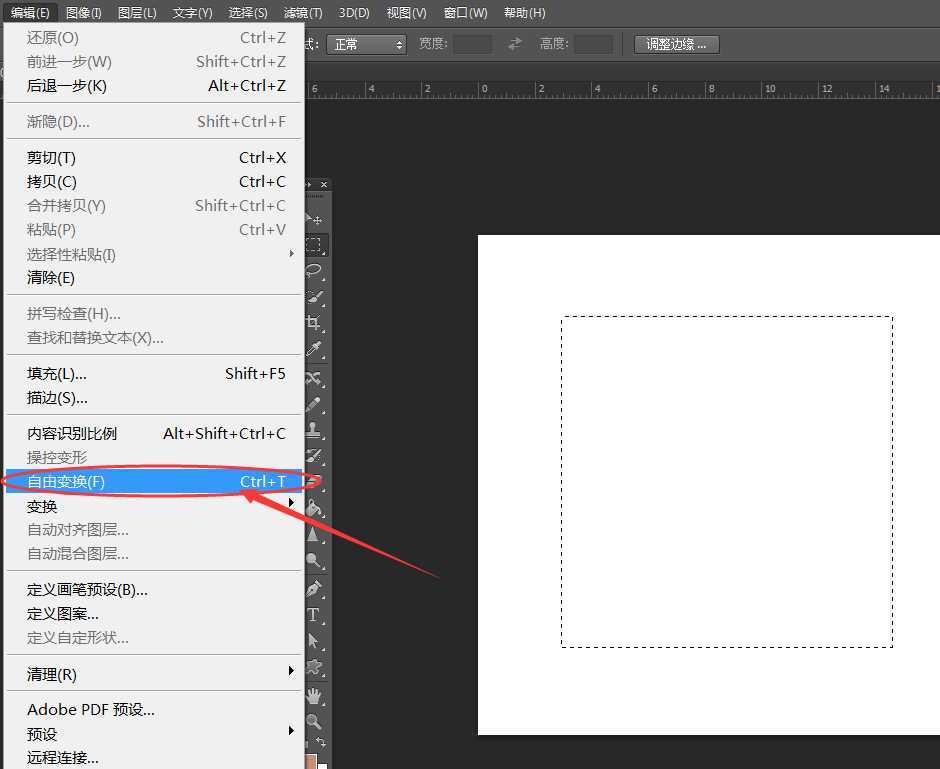Viewport: 940px width, 769px height.
Task: Select the Rectangular Marquee tool
Action: 316,245
